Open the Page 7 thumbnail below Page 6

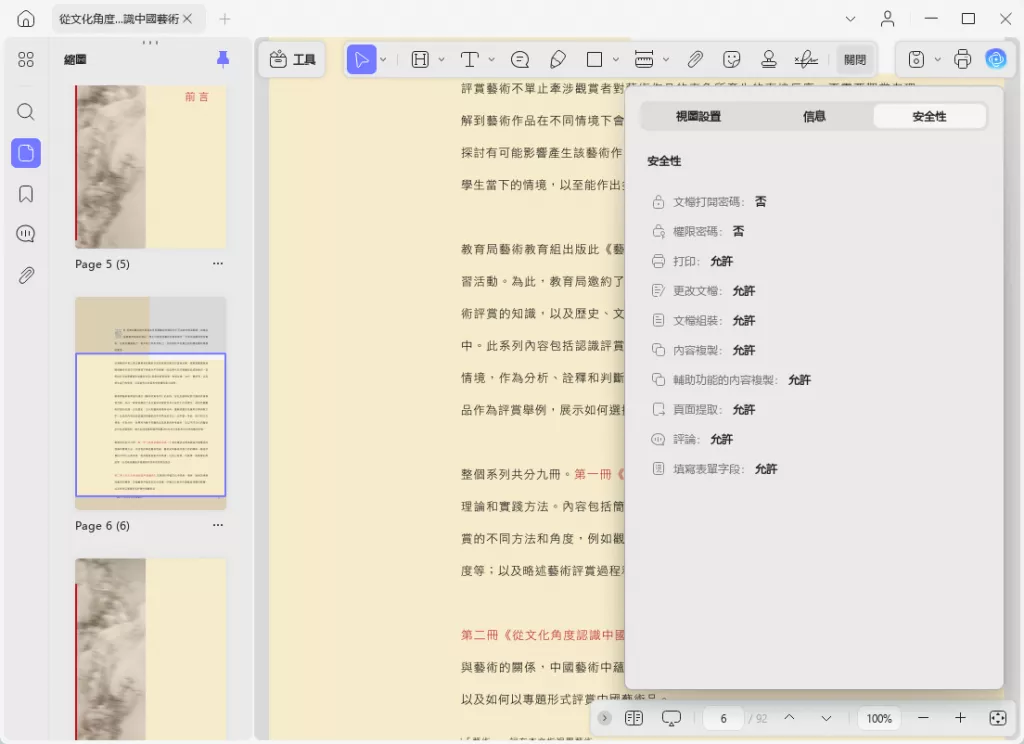[151, 649]
